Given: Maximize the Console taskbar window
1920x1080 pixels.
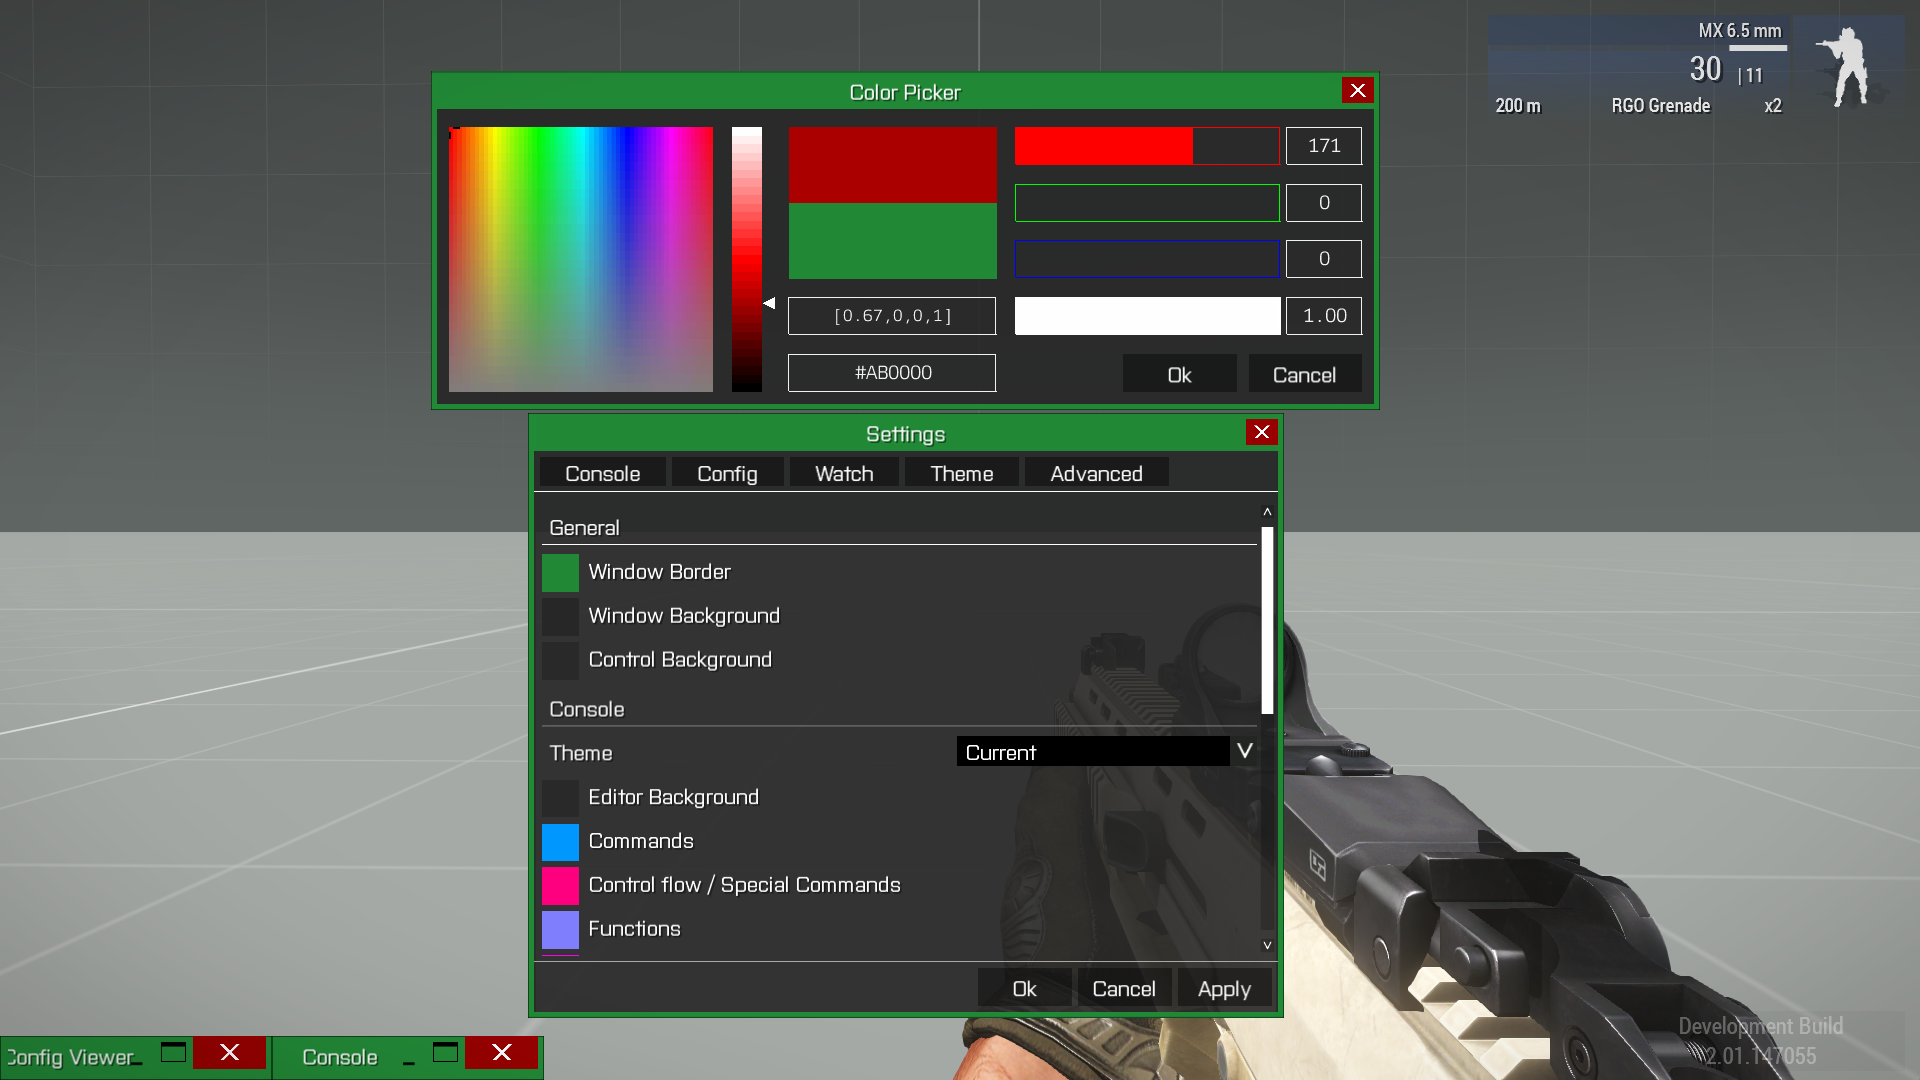Looking at the screenshot, I should (x=446, y=1052).
